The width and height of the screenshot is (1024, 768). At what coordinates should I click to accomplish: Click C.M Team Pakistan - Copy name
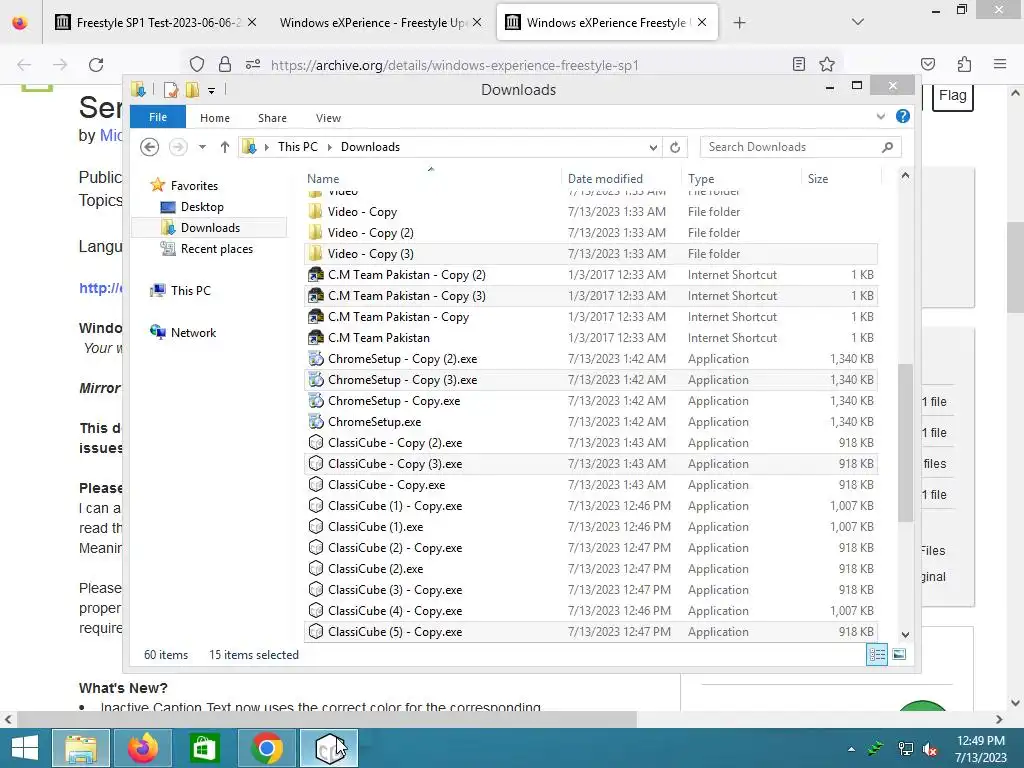pos(398,317)
